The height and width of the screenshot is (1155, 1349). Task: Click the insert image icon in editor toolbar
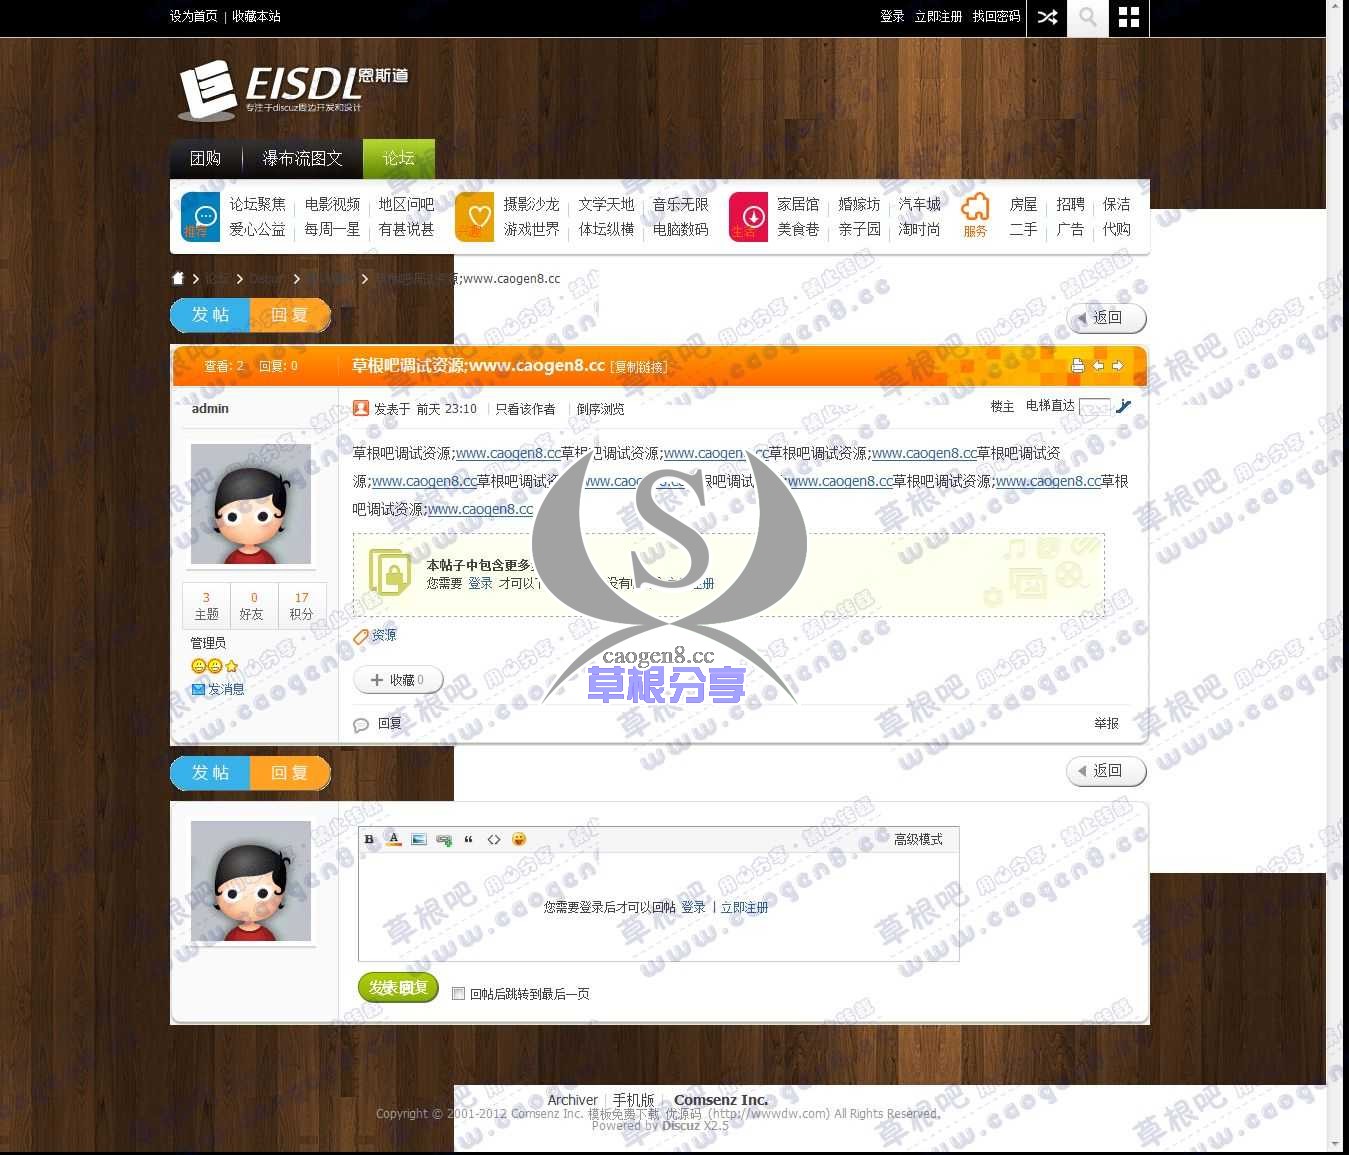click(x=418, y=839)
